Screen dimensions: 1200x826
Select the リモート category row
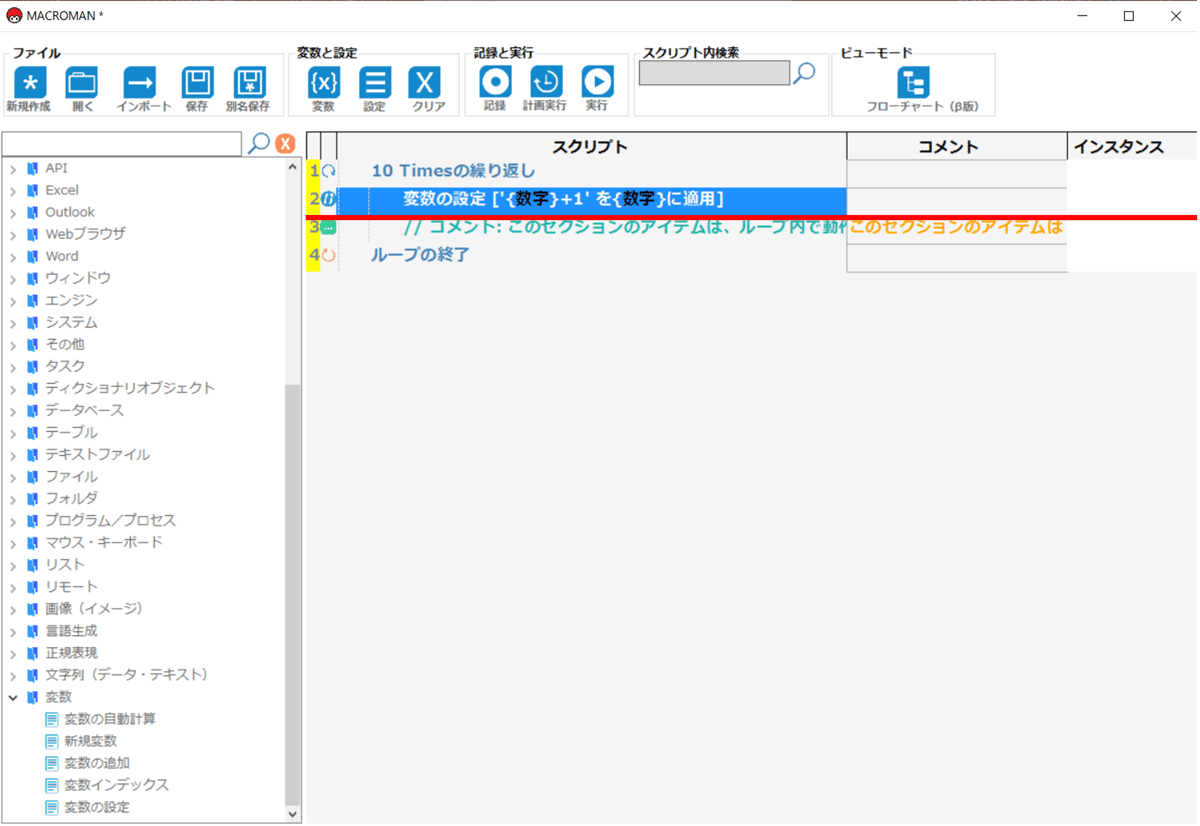(71, 587)
